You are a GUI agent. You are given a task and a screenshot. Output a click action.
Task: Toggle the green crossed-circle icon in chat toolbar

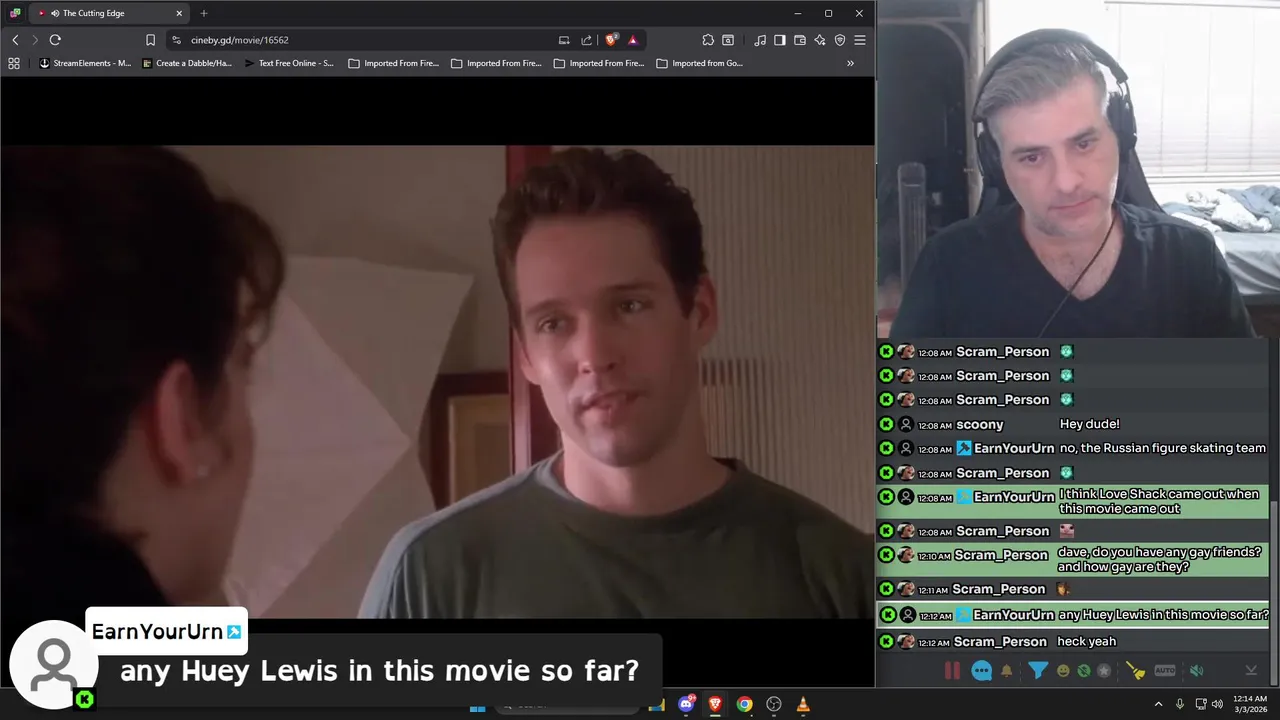tap(1084, 671)
